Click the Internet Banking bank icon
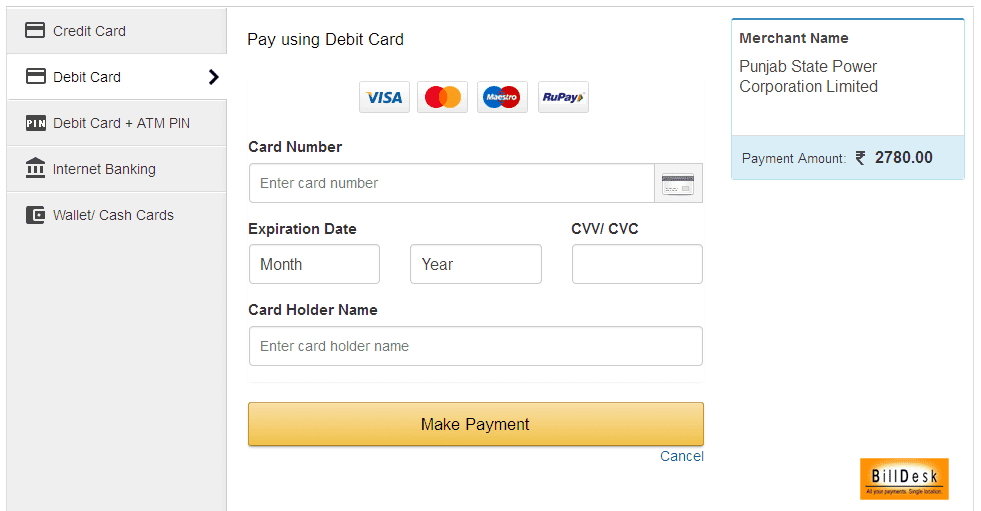Image resolution: width=981 pixels, height=511 pixels. tap(35, 168)
